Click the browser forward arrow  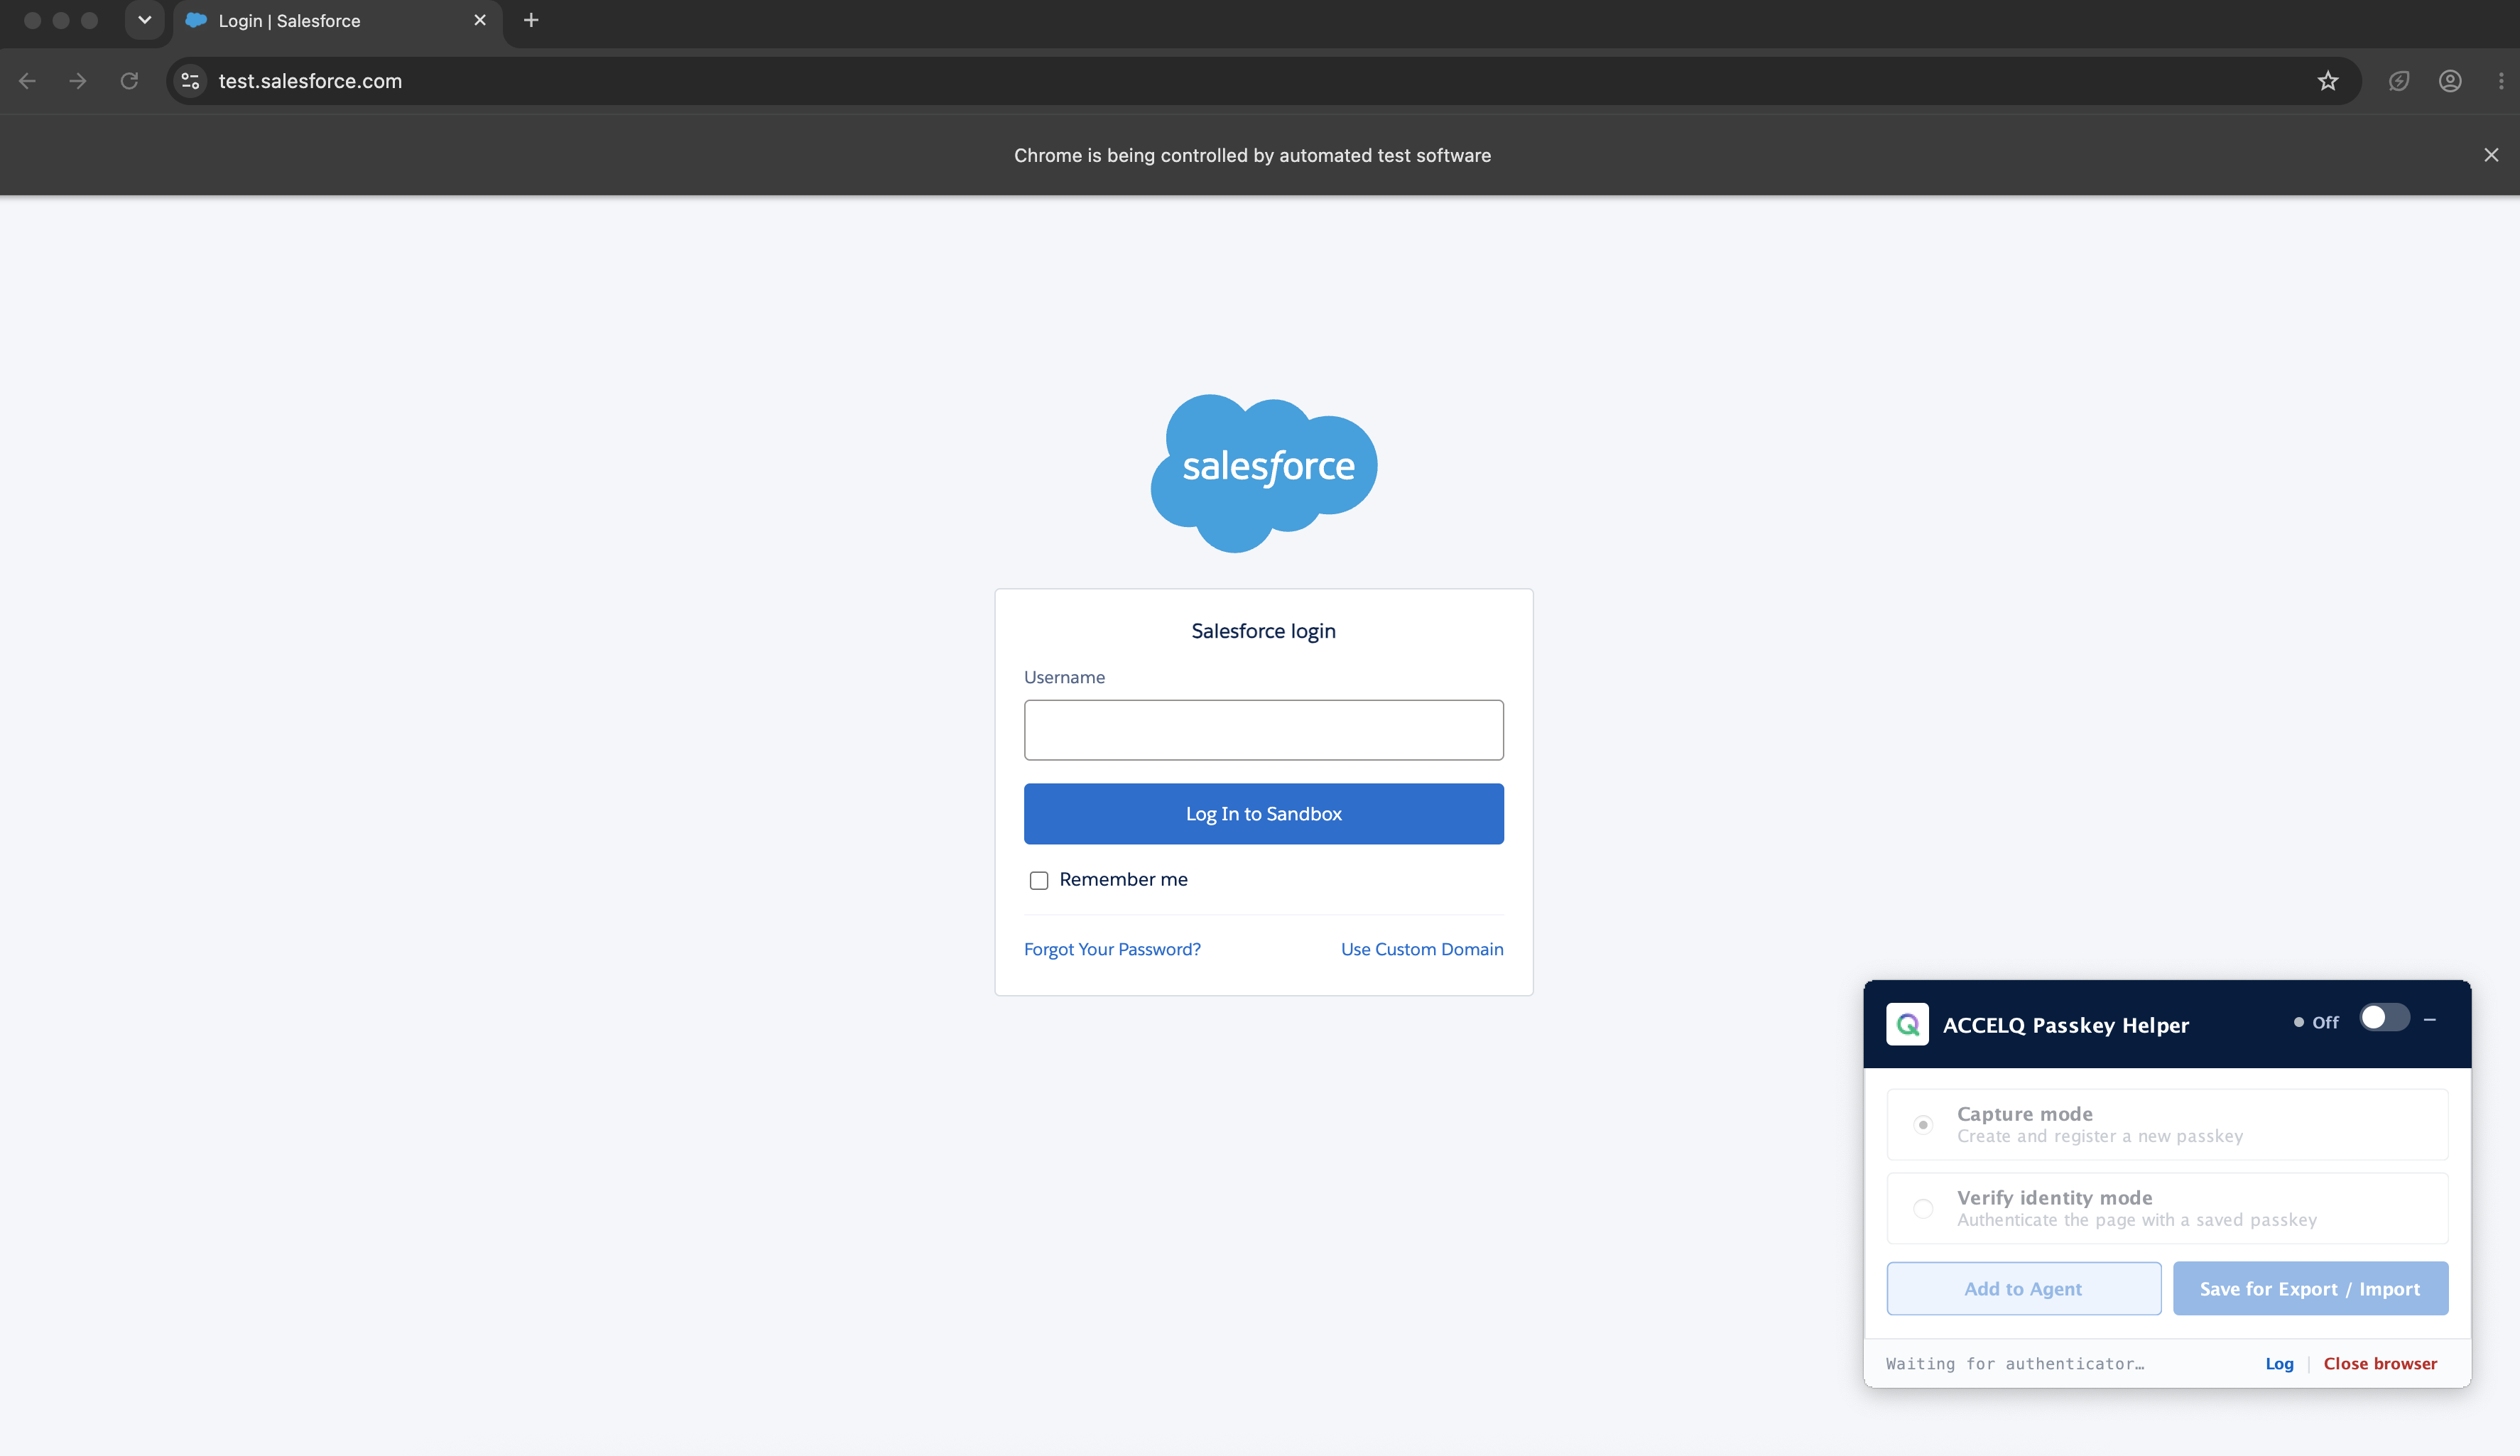click(x=78, y=81)
